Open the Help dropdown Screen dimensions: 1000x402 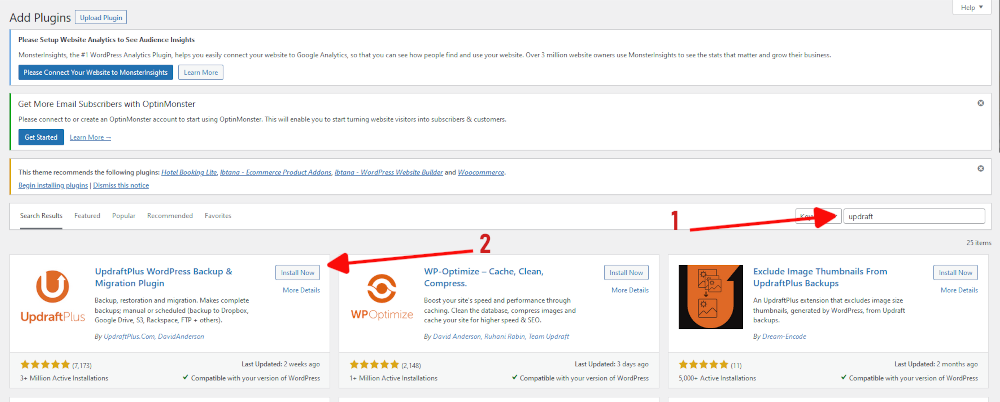coord(972,7)
